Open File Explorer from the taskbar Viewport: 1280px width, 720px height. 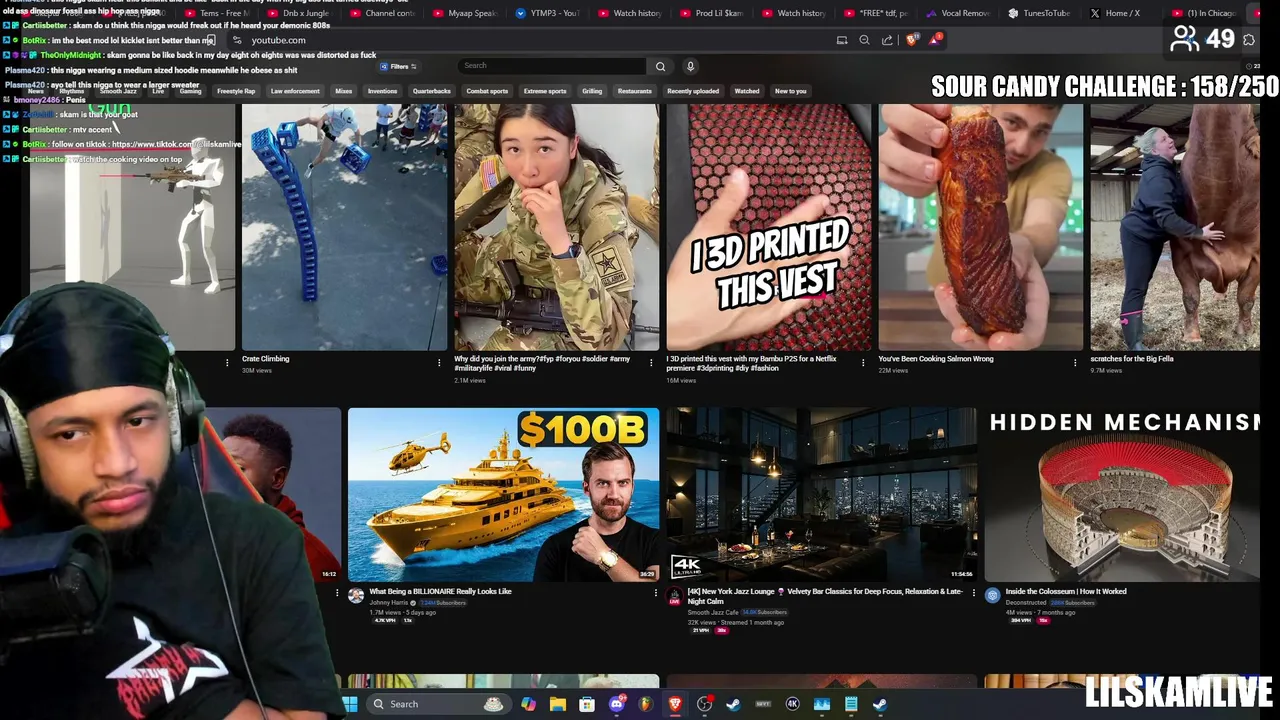557,704
